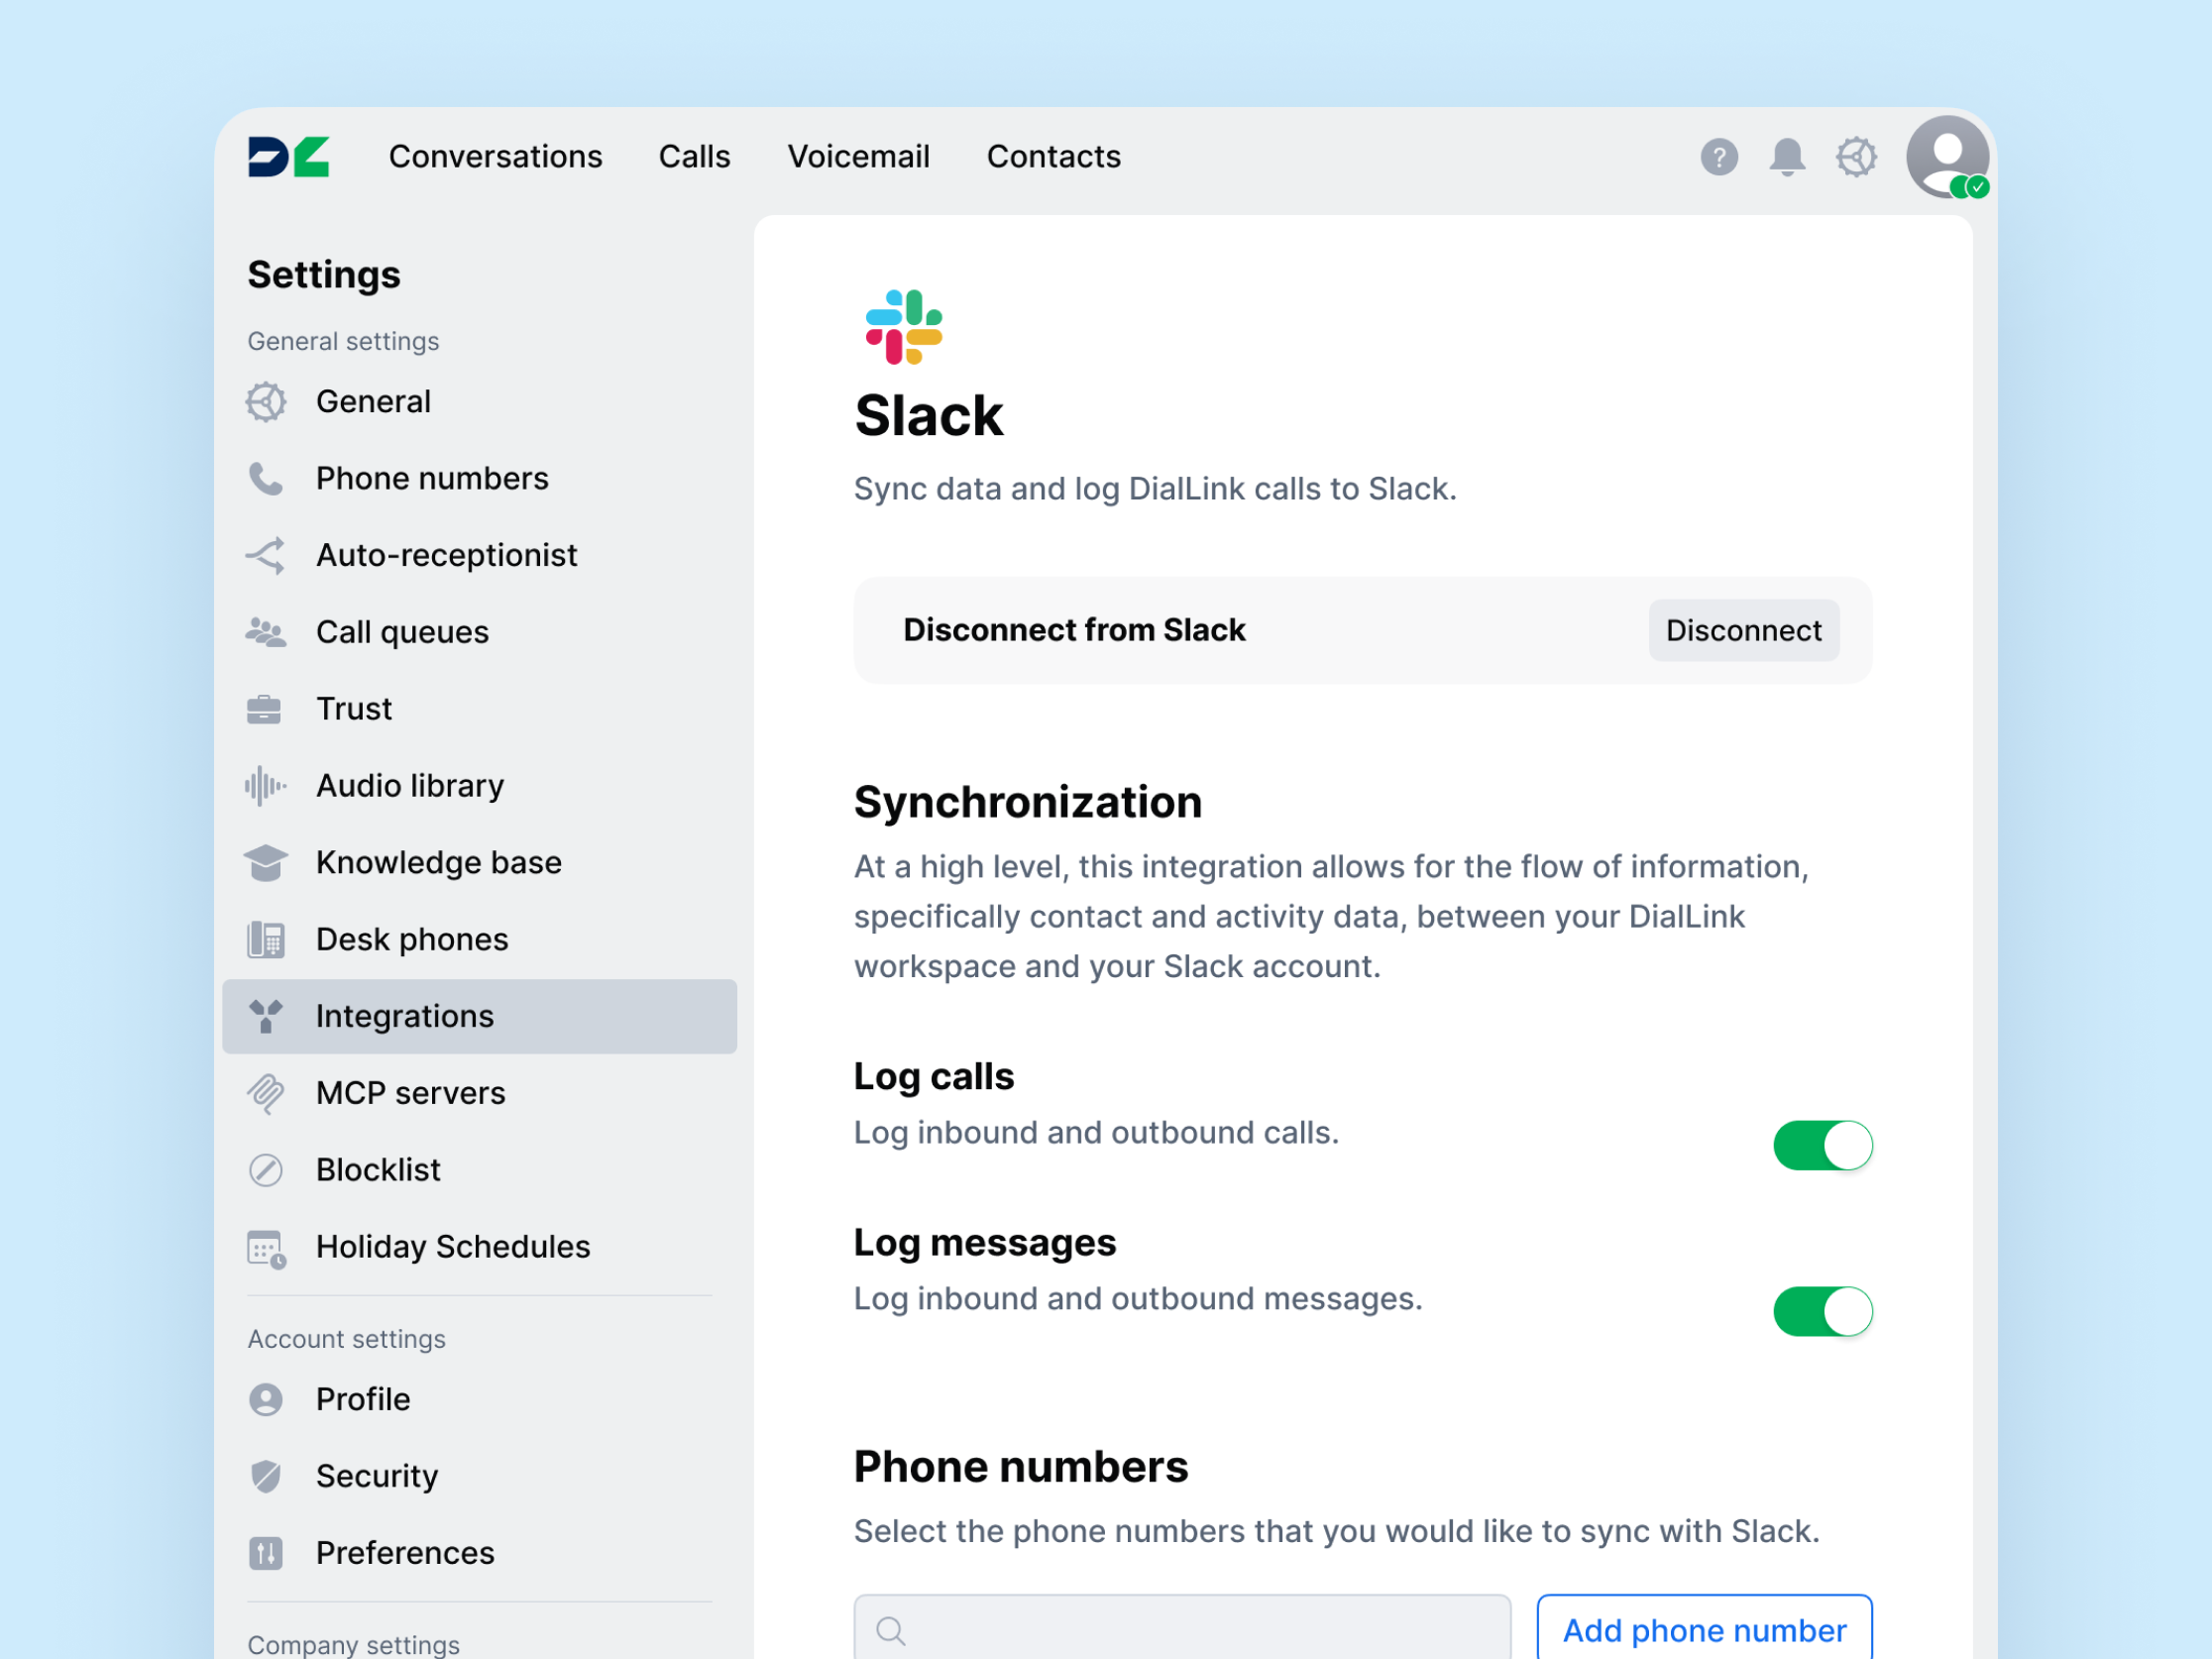Screen dimensions: 2212x1659
Task: Open Holiday Schedules settings
Action: pos(452,1247)
